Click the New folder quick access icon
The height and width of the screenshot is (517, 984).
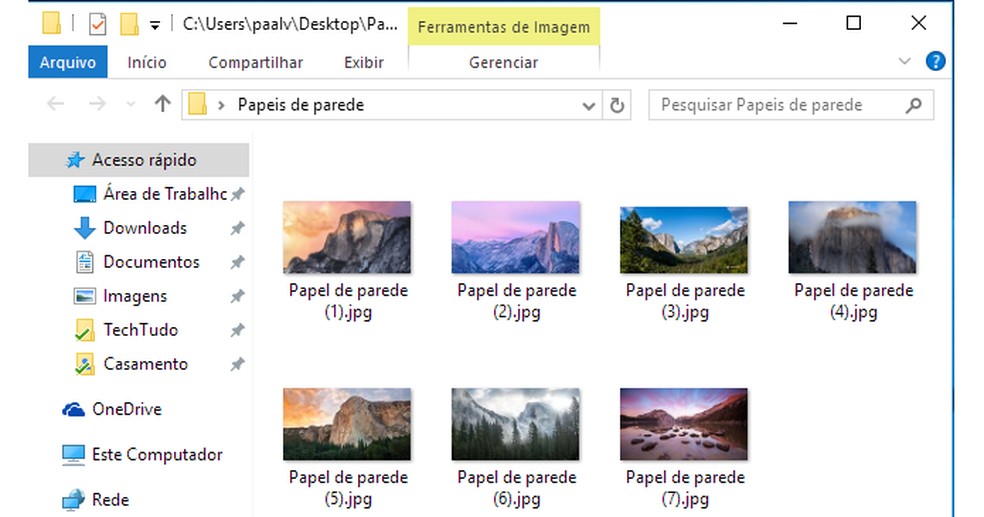click(129, 24)
